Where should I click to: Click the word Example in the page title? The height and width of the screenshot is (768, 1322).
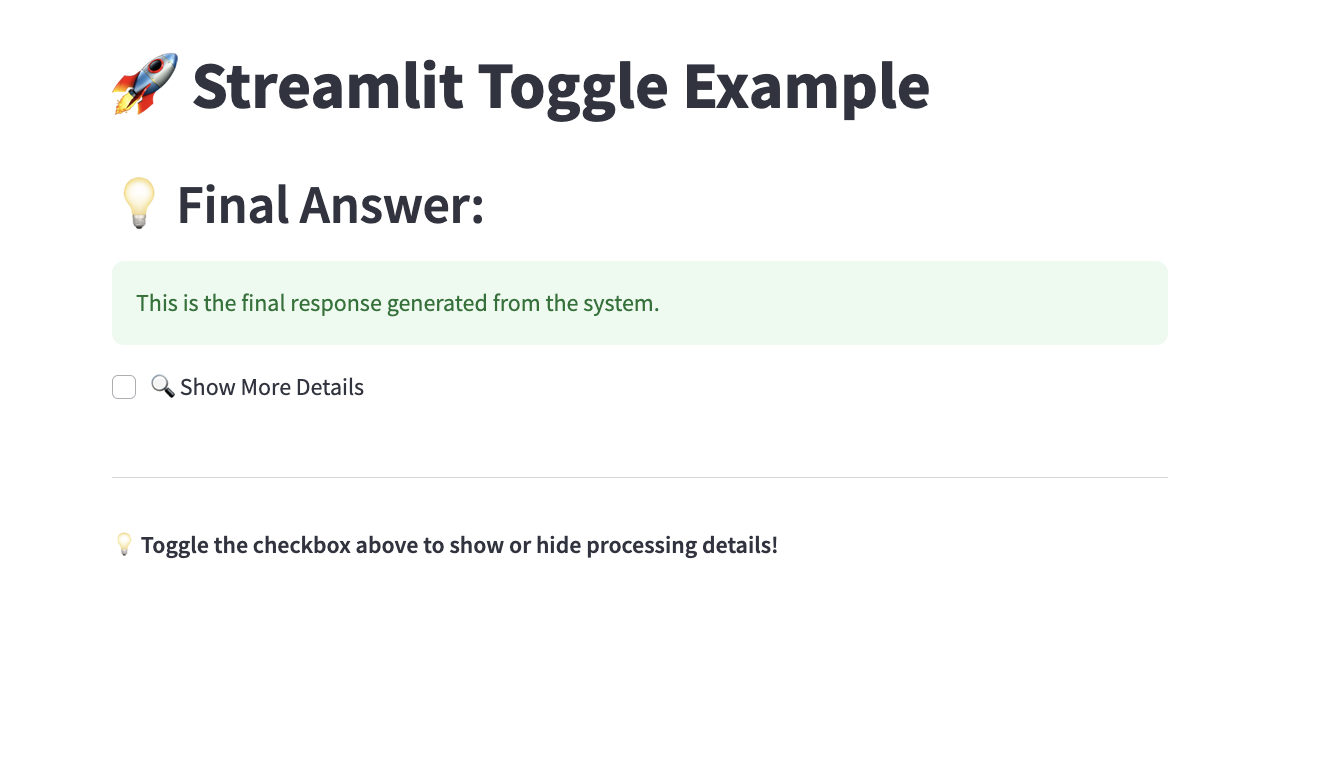point(807,88)
